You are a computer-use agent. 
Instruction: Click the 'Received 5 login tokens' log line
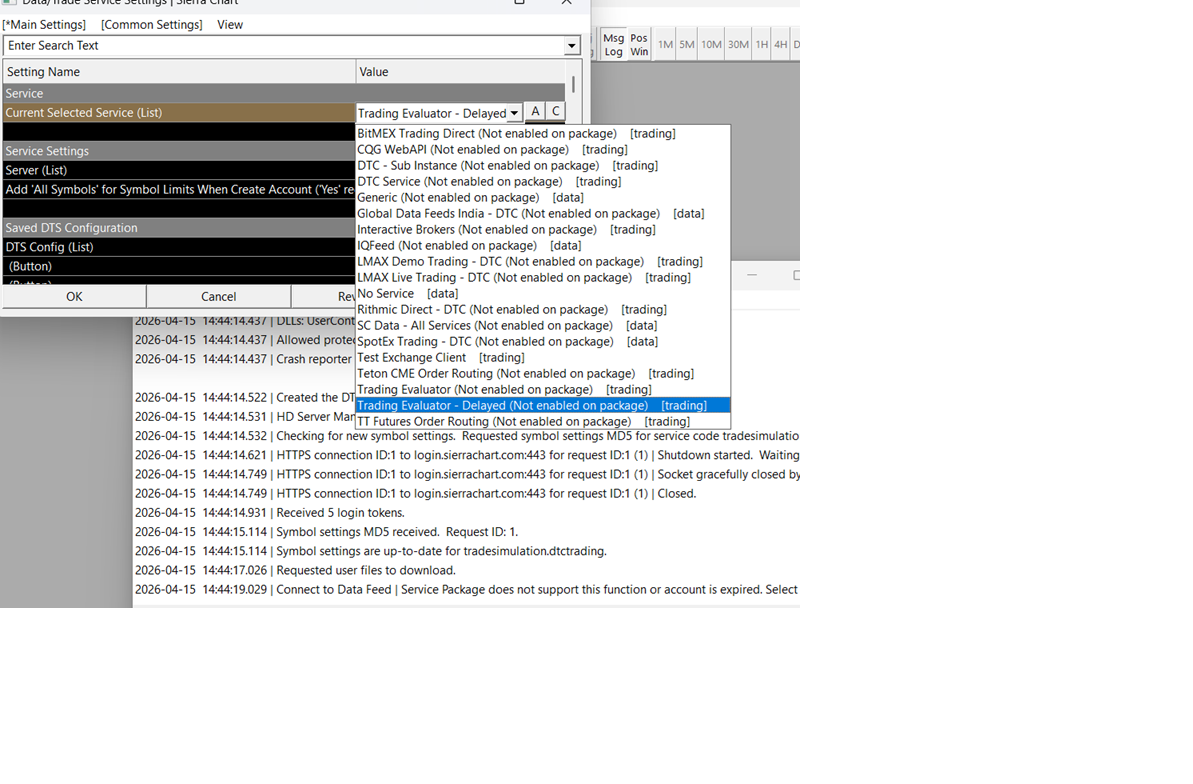tap(270, 512)
